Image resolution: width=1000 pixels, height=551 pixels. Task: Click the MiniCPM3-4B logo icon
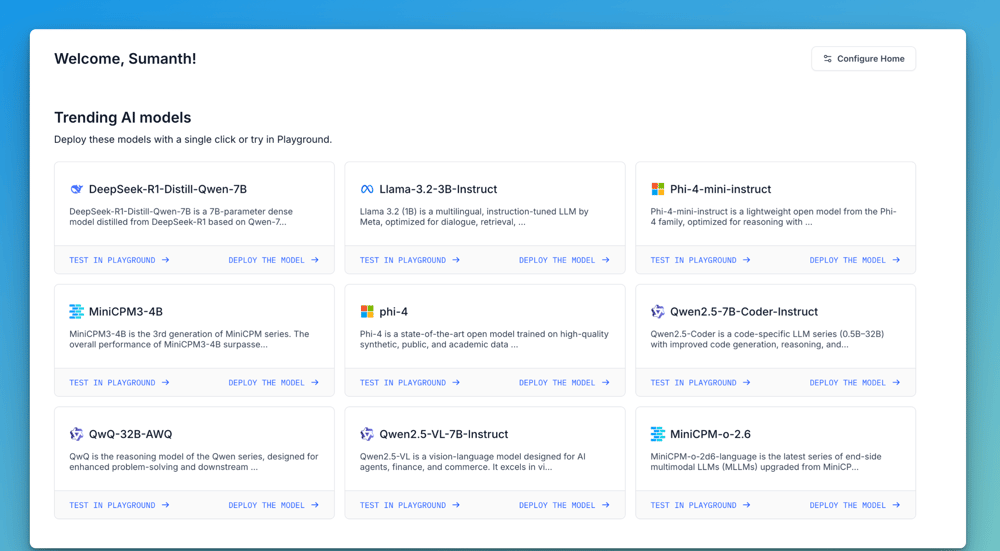point(77,312)
